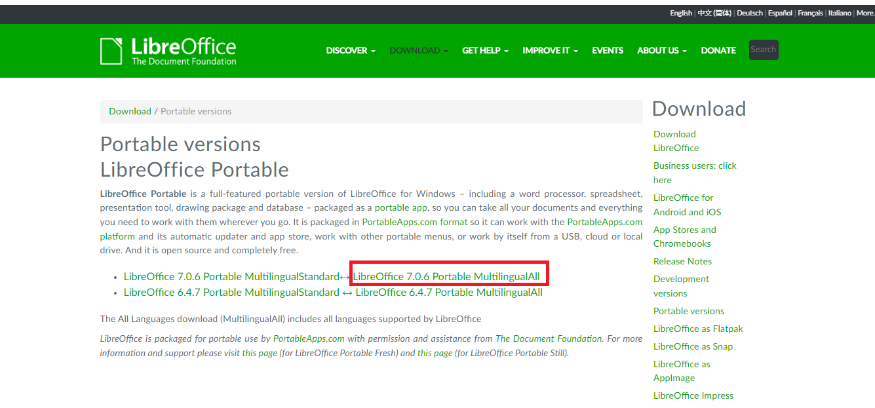Download LibreOffice 7.0.6 Portable MultilingualStandard

point(232,276)
